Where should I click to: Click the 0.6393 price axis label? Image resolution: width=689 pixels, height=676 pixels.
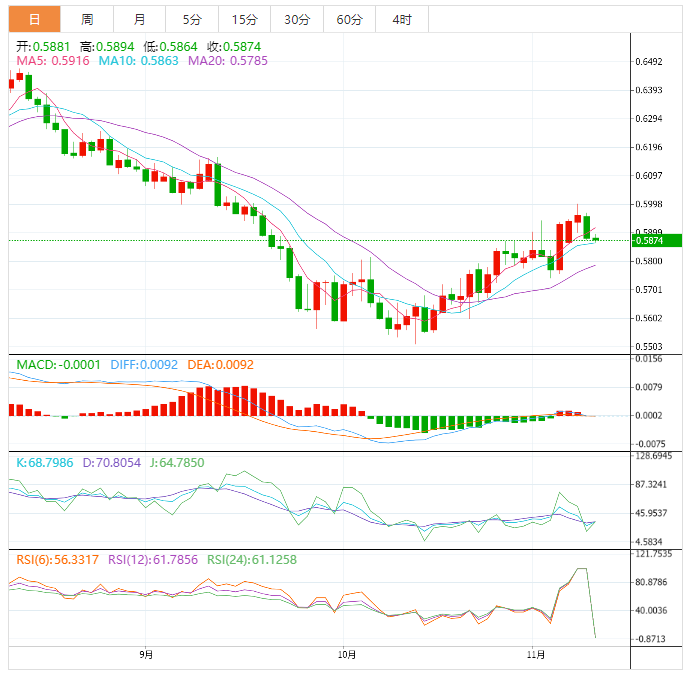649,90
